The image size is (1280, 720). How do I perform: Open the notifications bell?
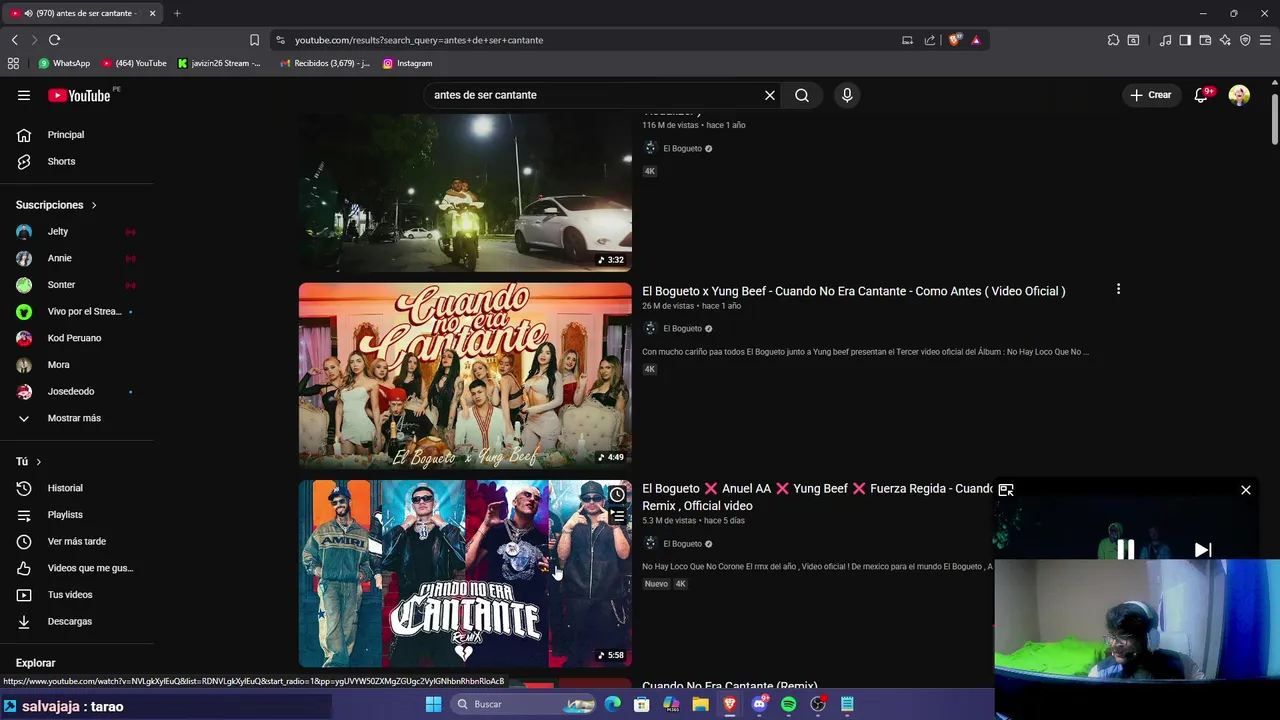(x=1202, y=95)
